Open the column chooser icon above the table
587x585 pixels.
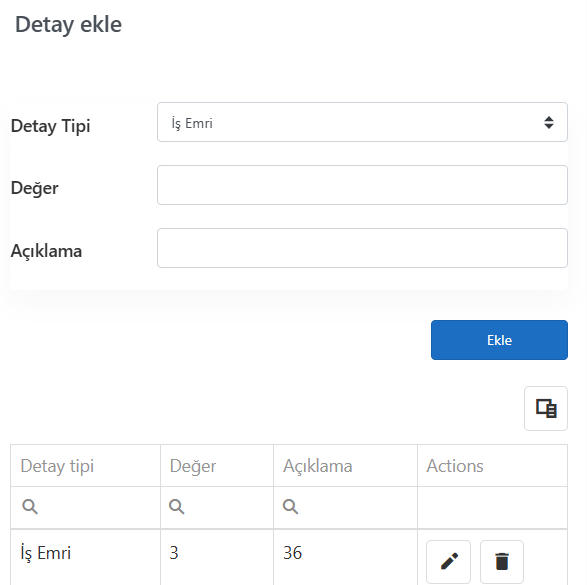pos(546,408)
